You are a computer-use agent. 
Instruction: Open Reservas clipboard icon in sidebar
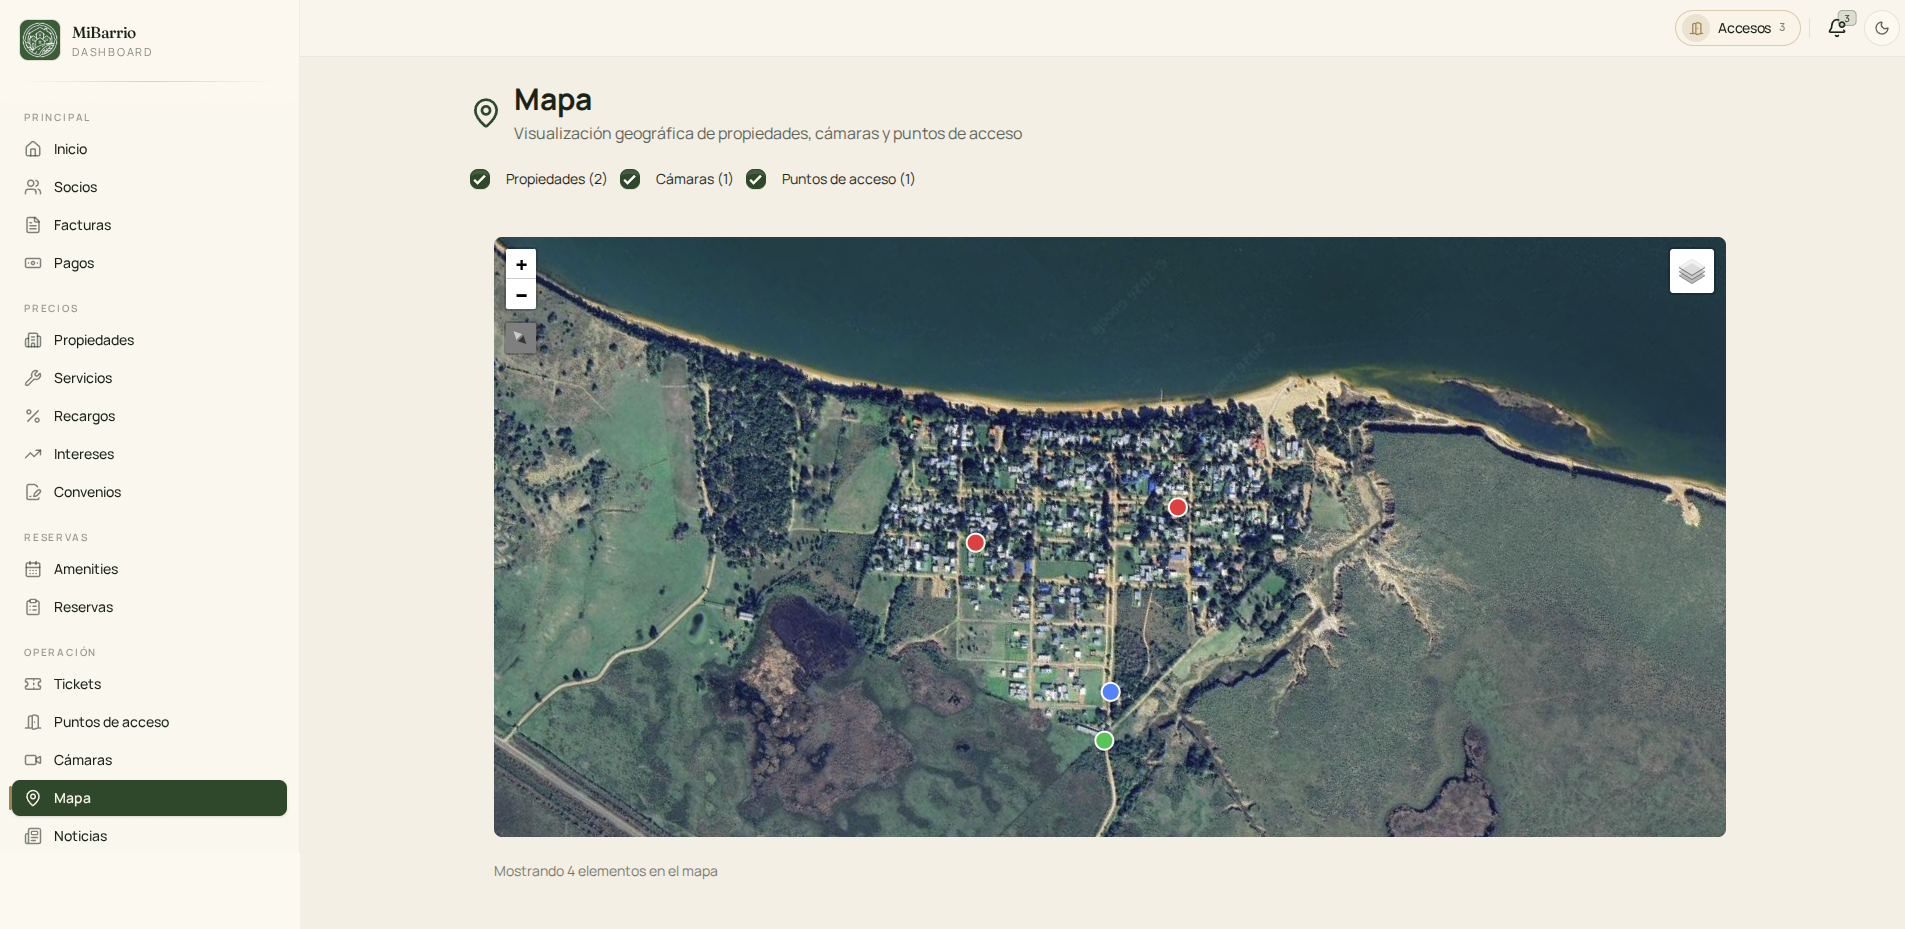[33, 607]
